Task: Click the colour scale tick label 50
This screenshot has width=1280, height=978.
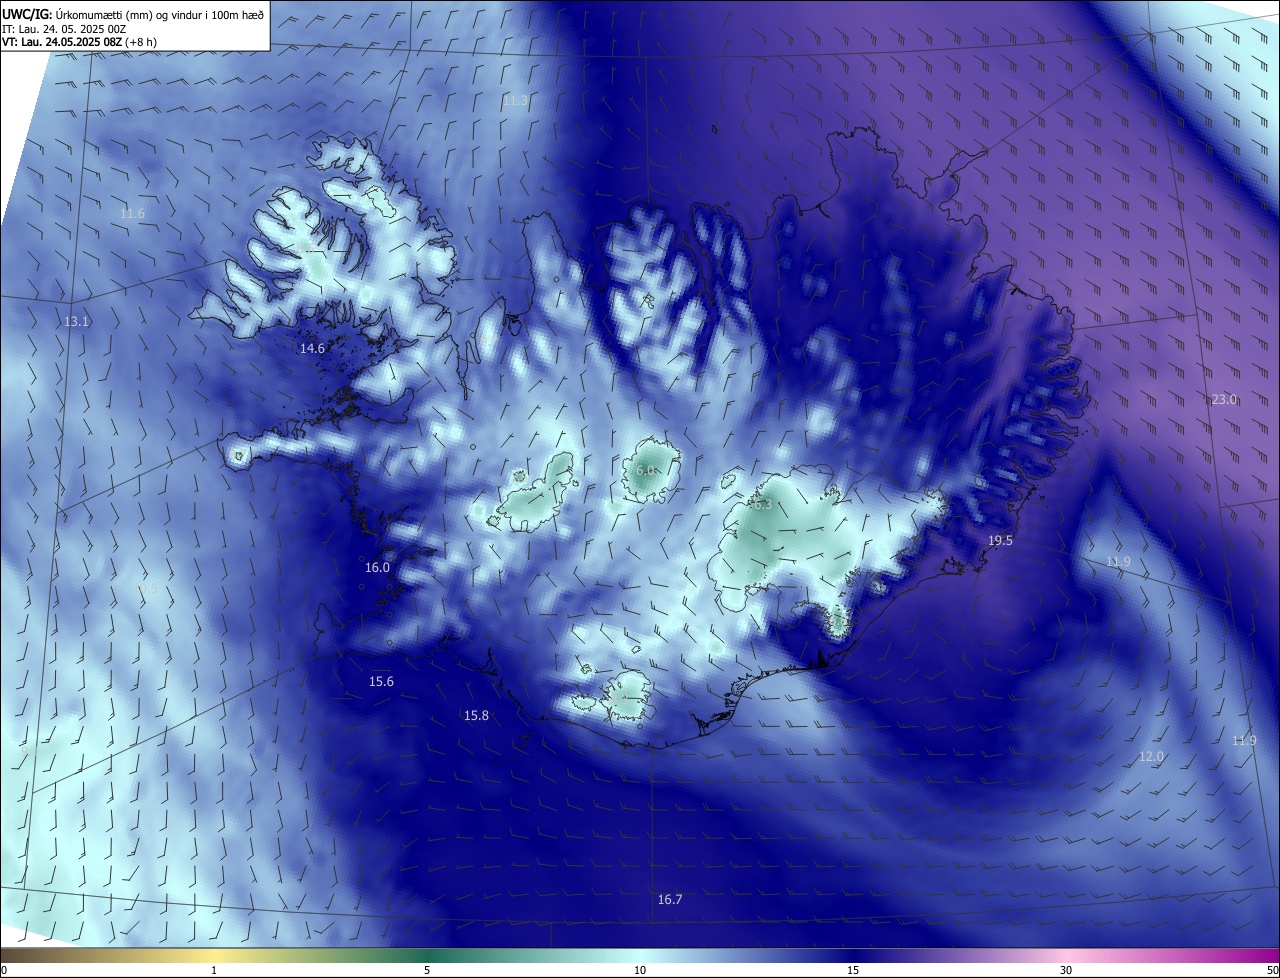Action: (1272, 971)
